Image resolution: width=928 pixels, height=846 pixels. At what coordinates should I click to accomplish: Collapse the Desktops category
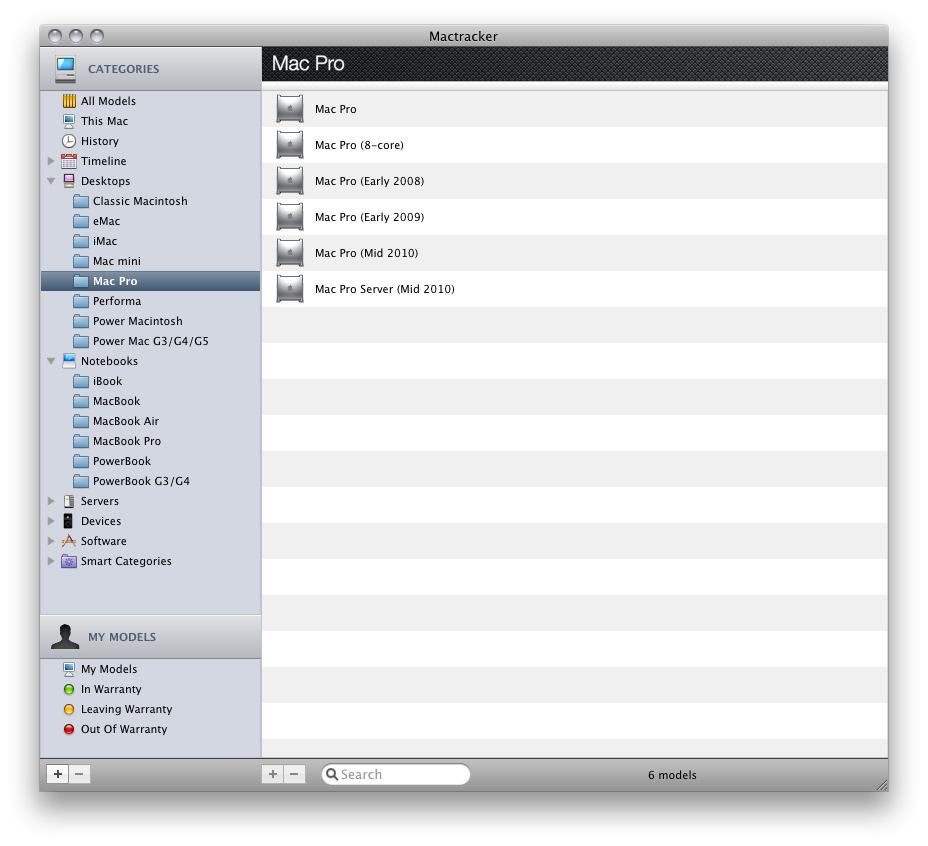51,181
